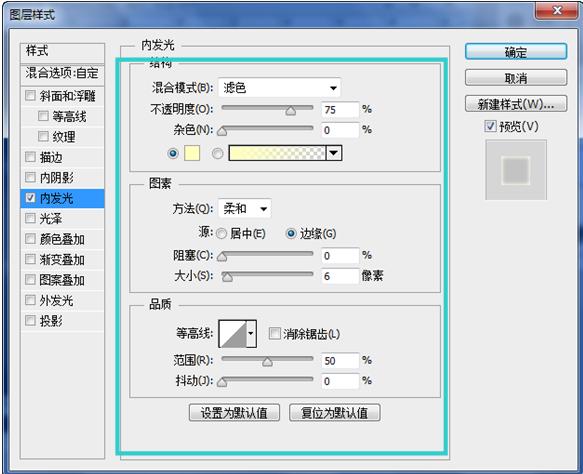Select the 样式 list header
This screenshot has height=474, width=583.
click(x=62, y=52)
